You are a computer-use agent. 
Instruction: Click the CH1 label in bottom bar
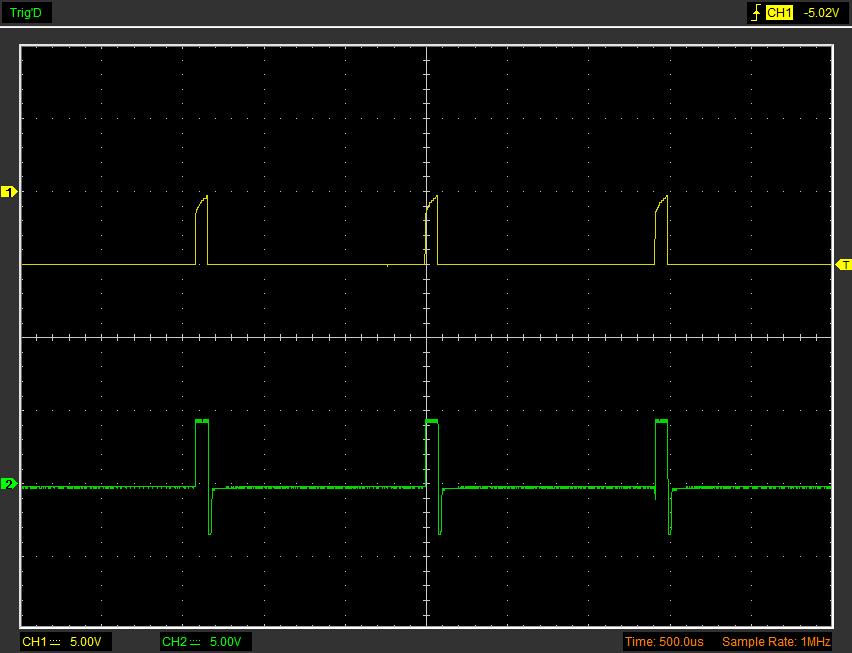pos(34,641)
